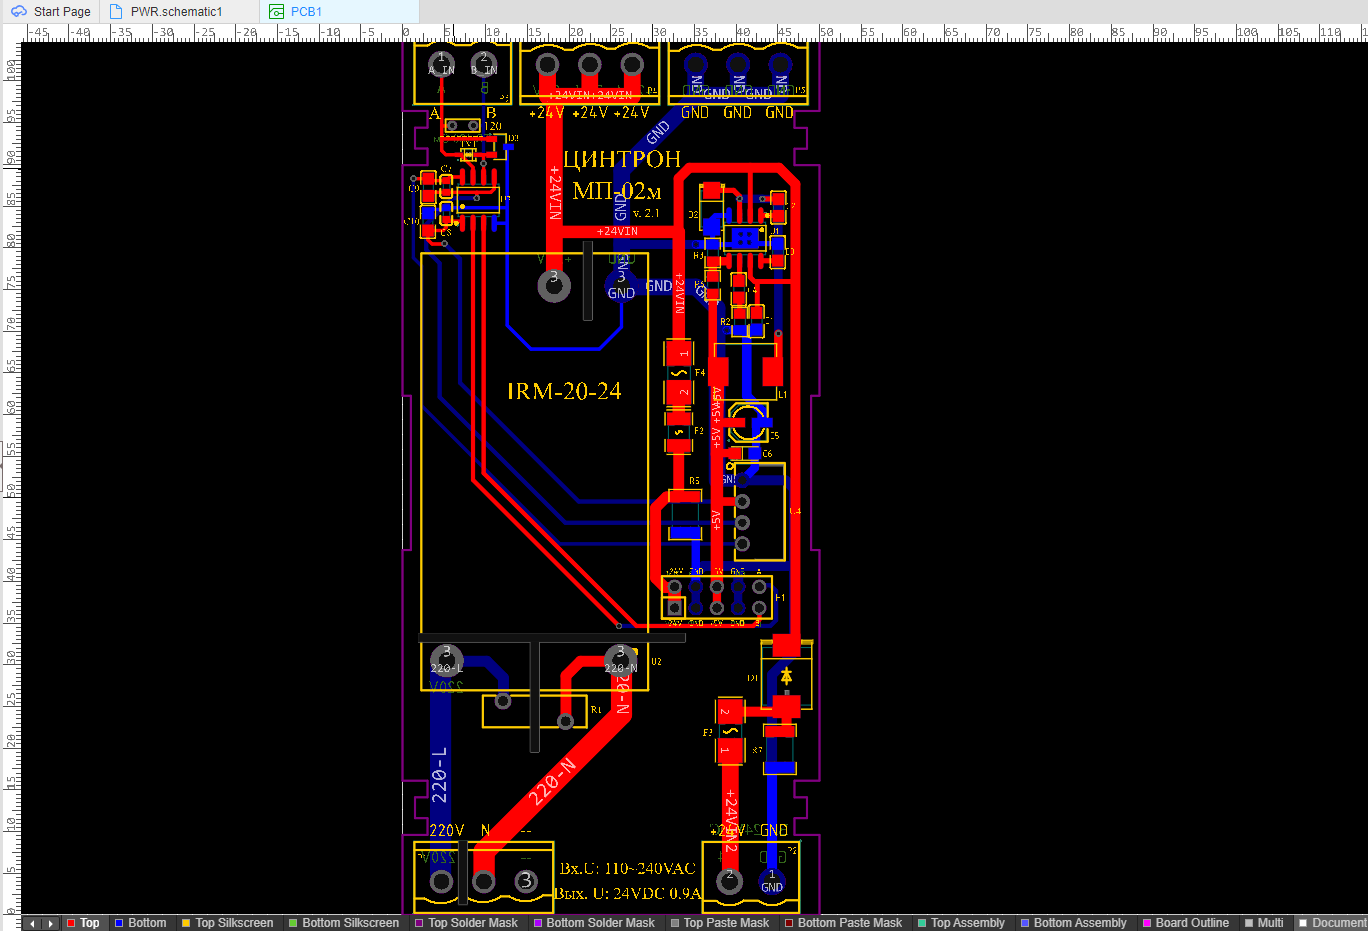Select capacitor C5 round footprint
The image size is (1368, 931).
tap(747, 421)
